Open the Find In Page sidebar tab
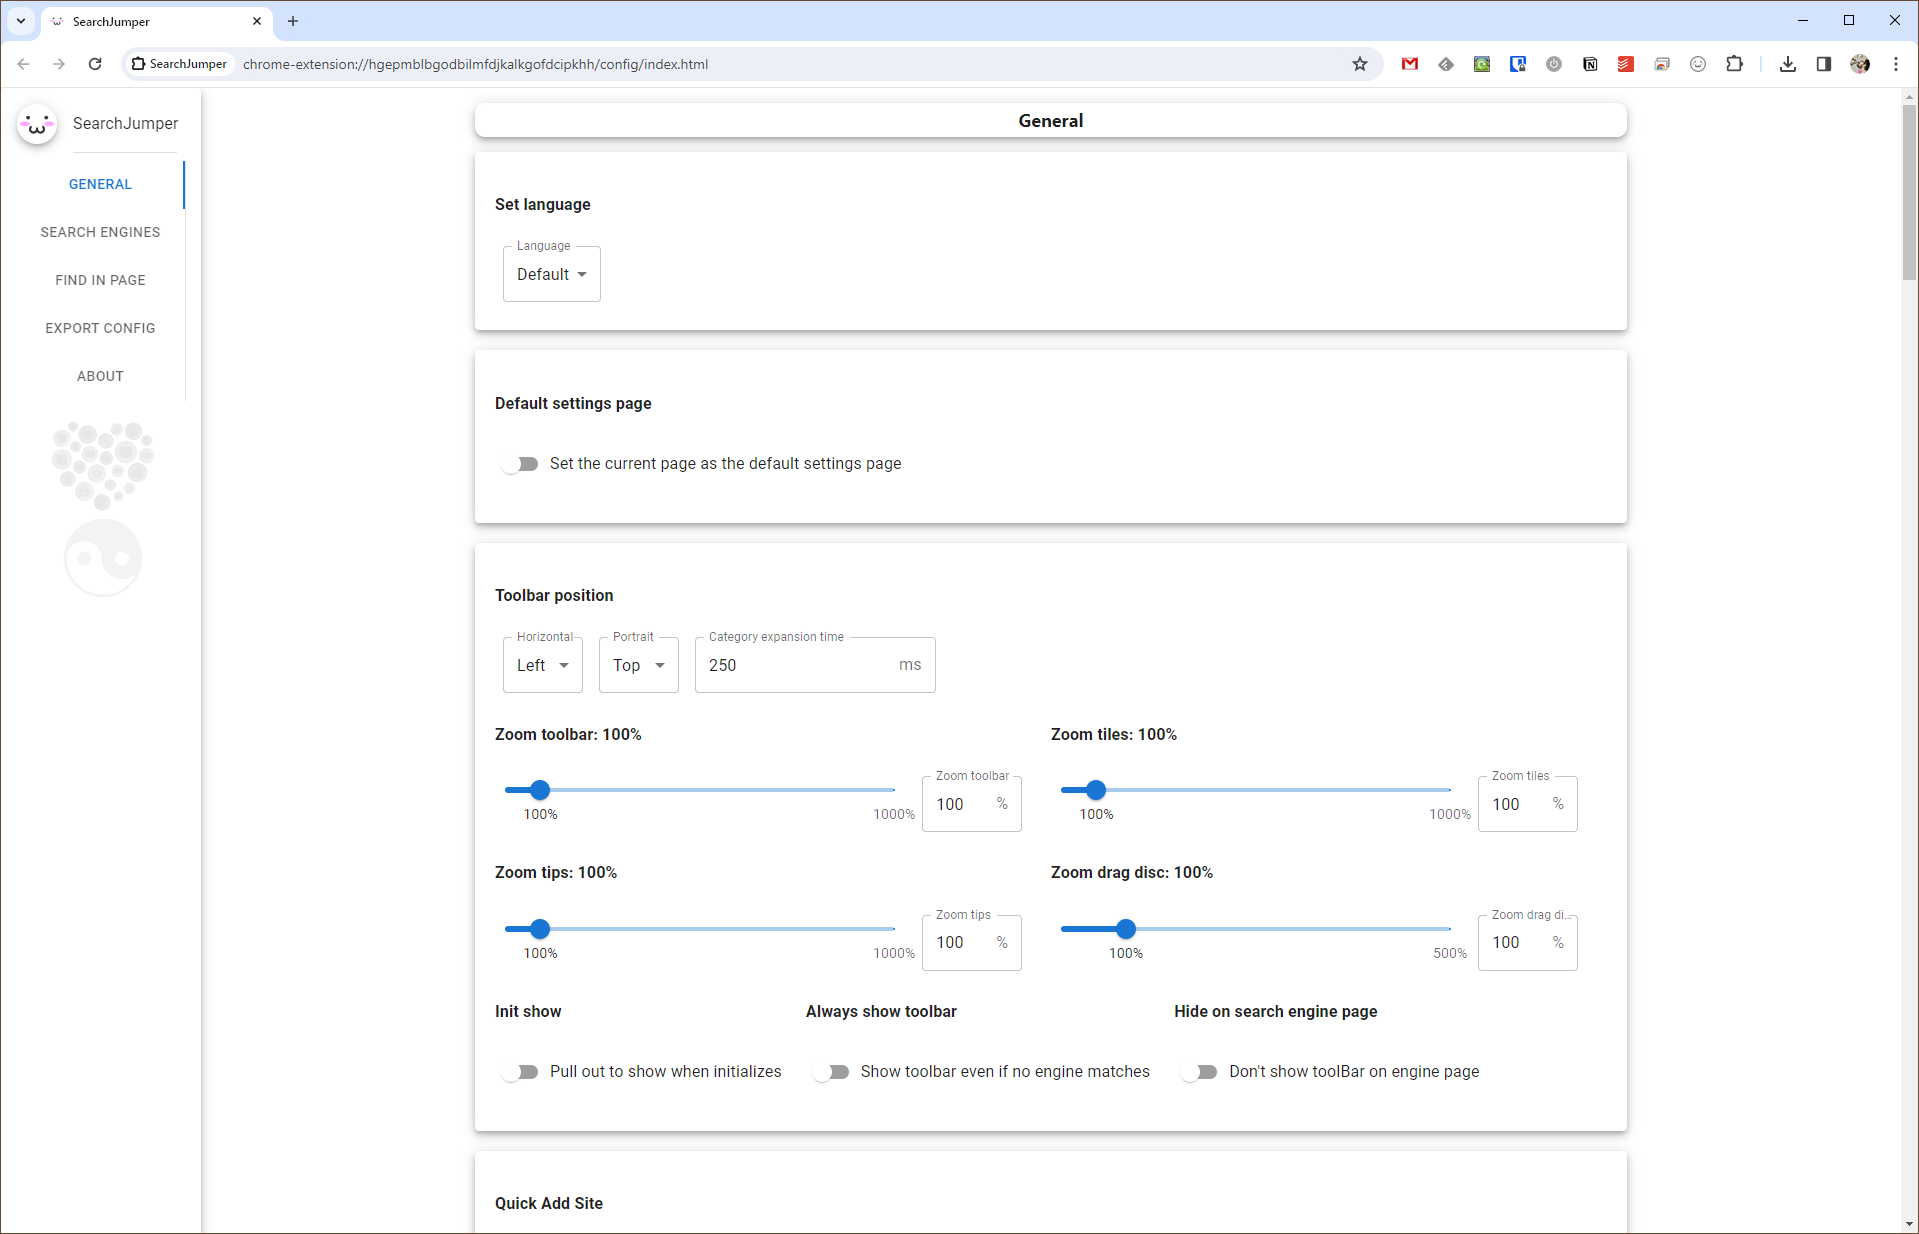Viewport: 1919px width, 1234px height. click(x=100, y=280)
